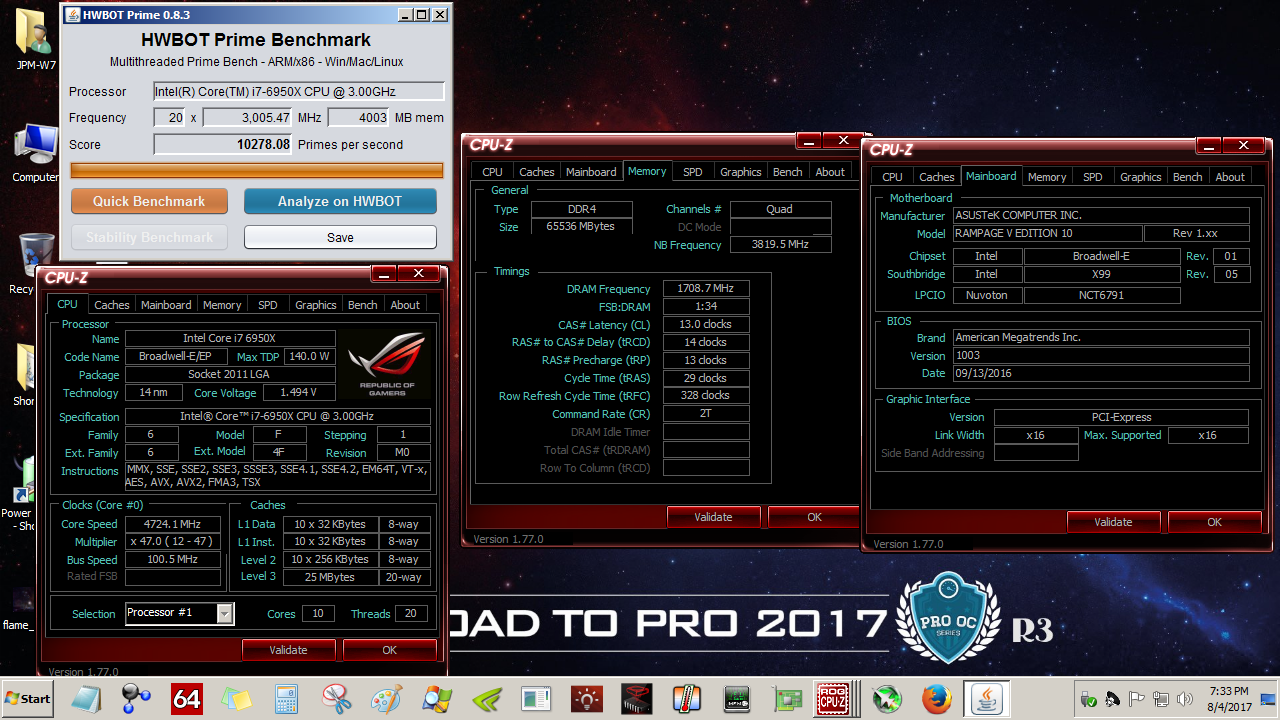This screenshot has height=720, width=1280.
Task: Open Paint from the taskbar
Action: tap(387, 698)
